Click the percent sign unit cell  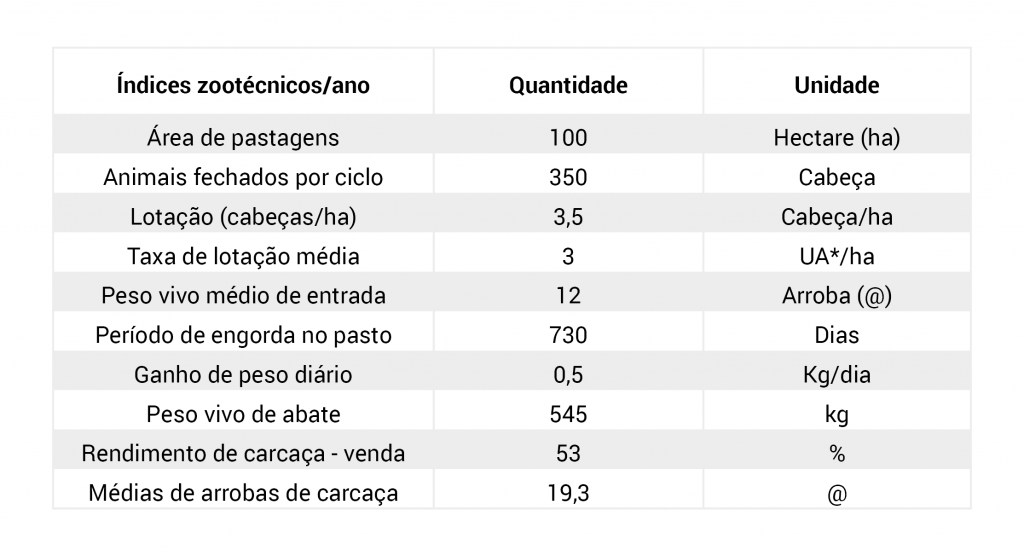tap(837, 453)
